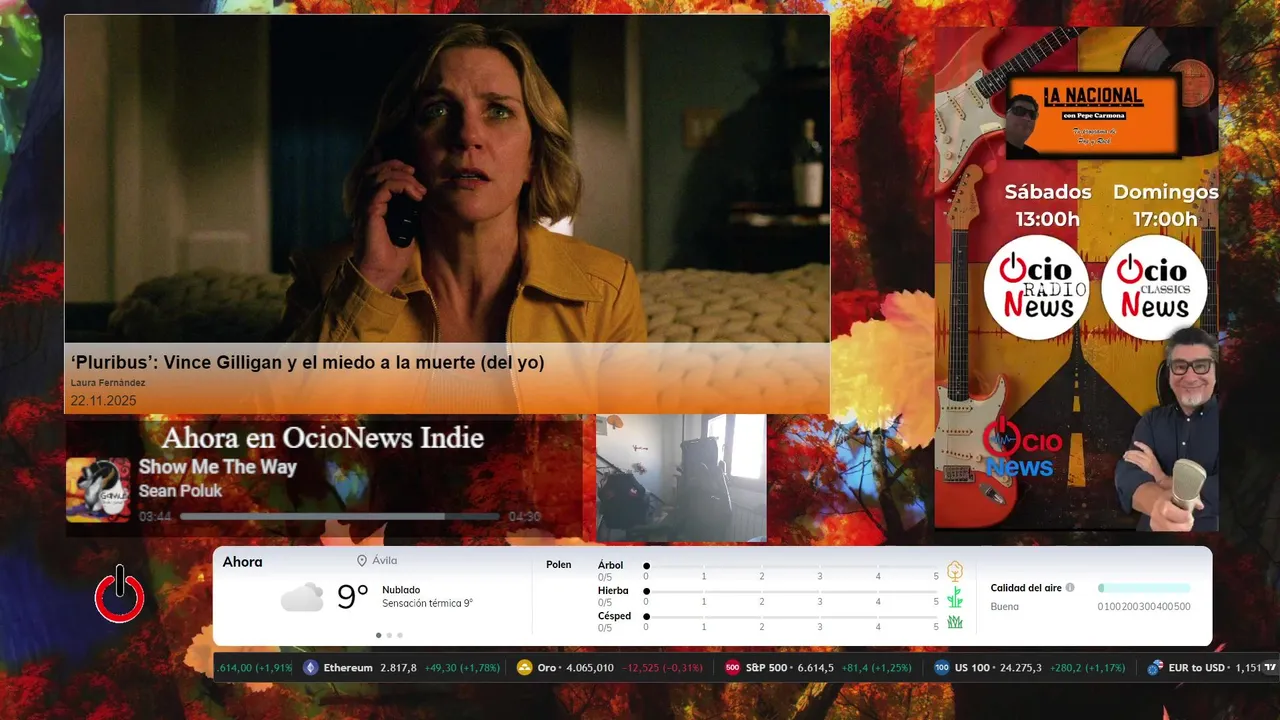
Task: Select the first weather carousel dot
Action: tap(378, 635)
